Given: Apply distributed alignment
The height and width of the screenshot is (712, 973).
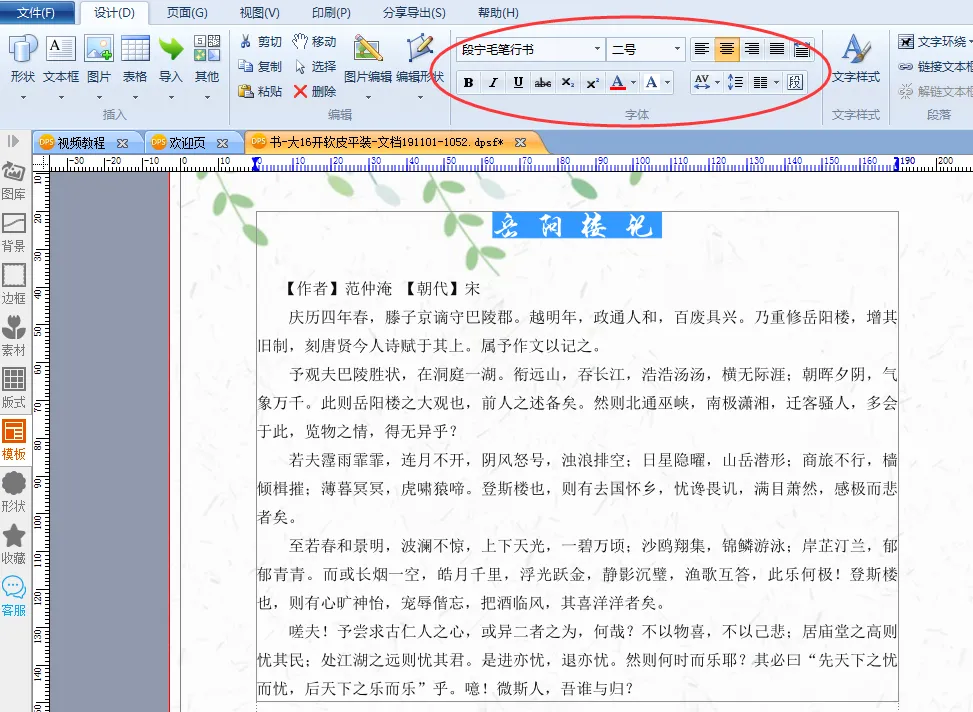Looking at the screenshot, I should click(x=801, y=49).
